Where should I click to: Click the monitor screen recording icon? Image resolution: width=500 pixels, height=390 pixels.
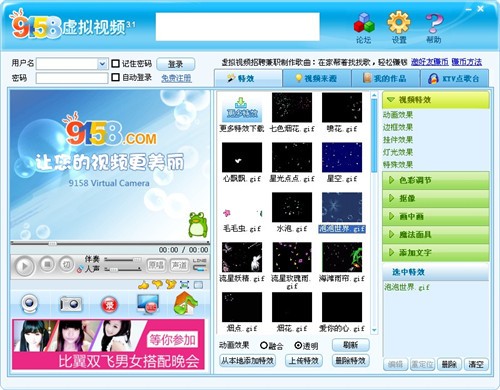pos(148,304)
